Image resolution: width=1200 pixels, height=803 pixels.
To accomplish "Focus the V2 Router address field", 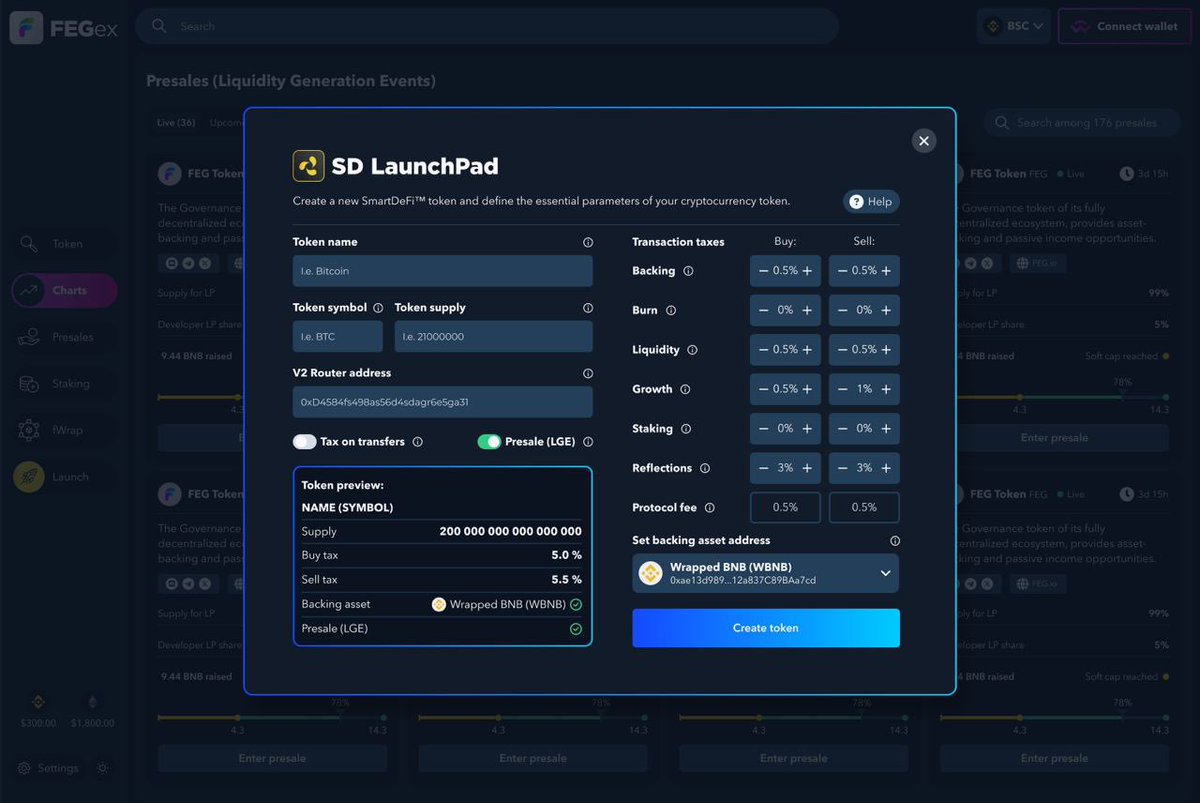I will 442,402.
